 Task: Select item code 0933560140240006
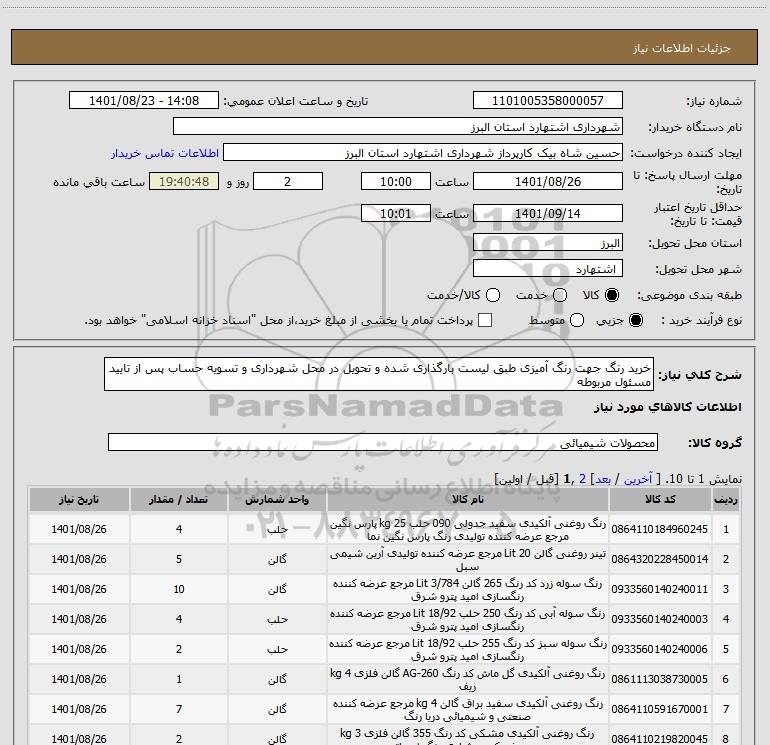pyautogui.click(x=660, y=649)
